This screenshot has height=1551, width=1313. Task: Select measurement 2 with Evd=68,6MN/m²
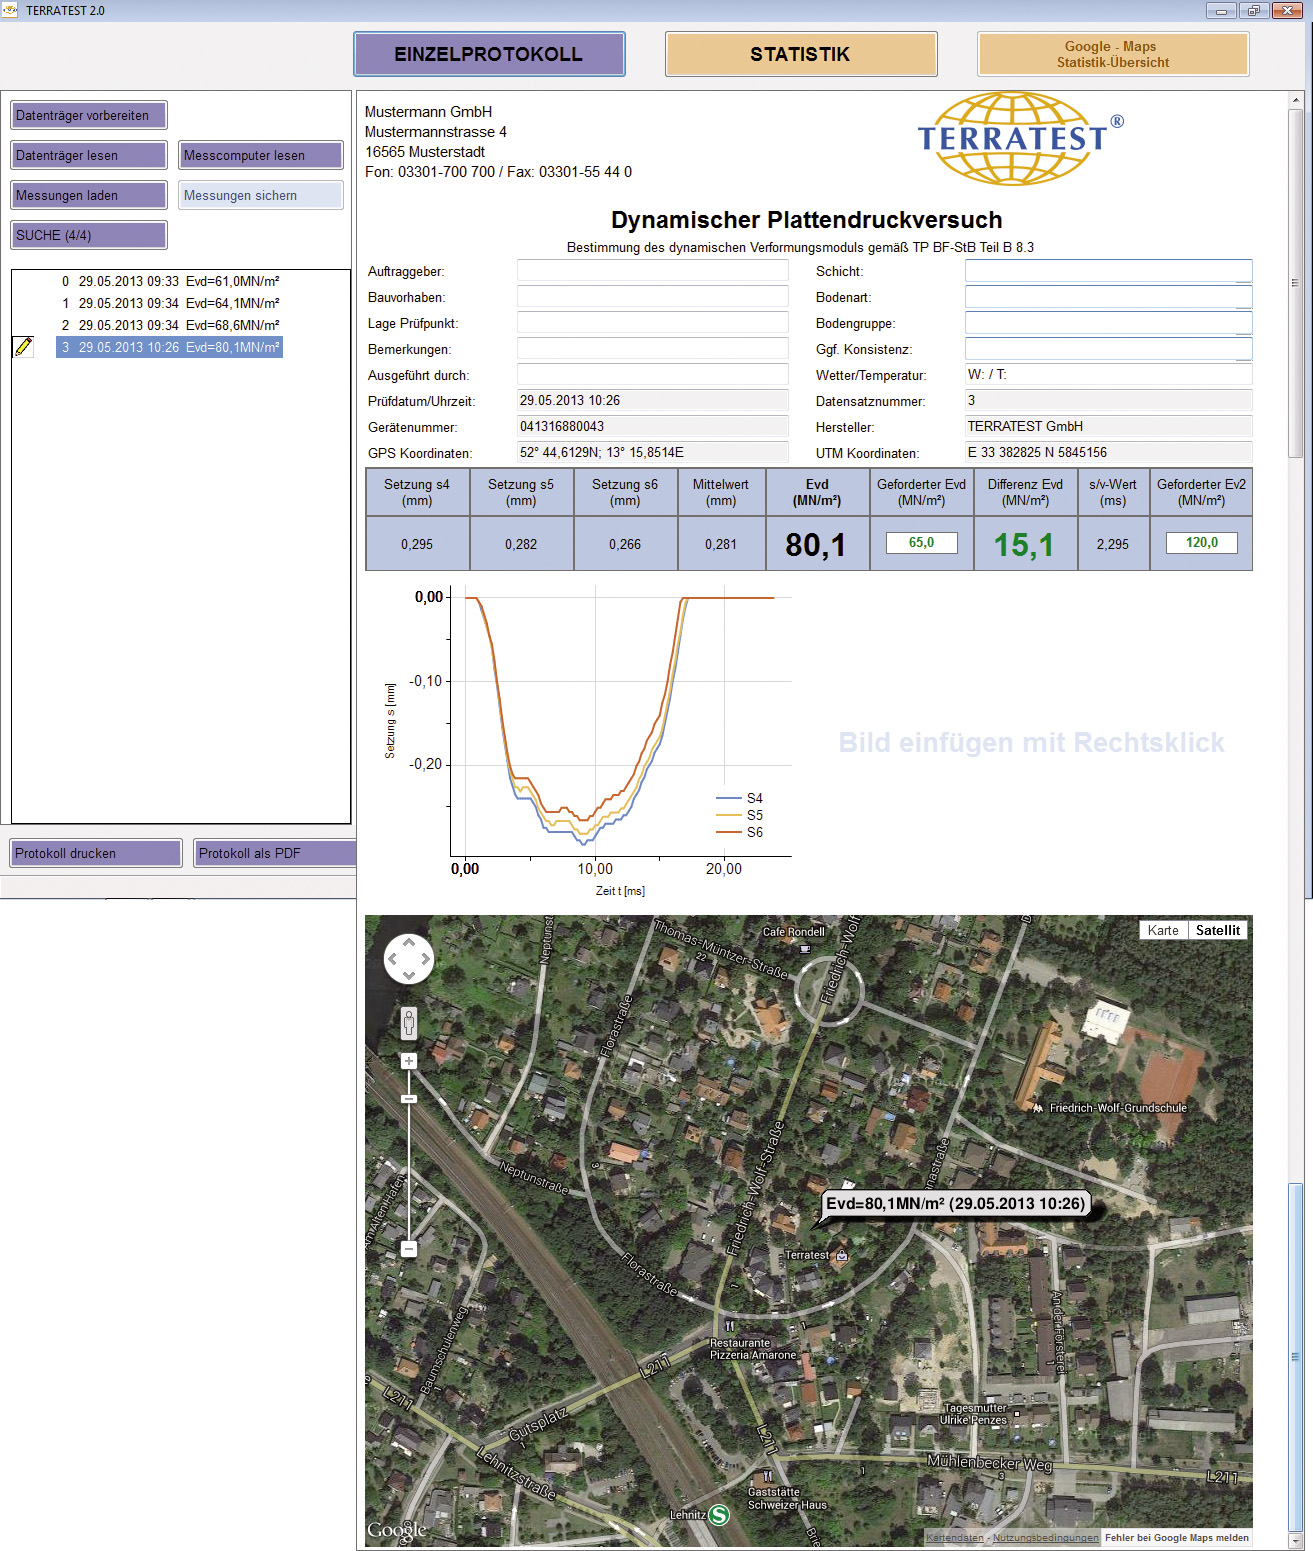coord(170,325)
